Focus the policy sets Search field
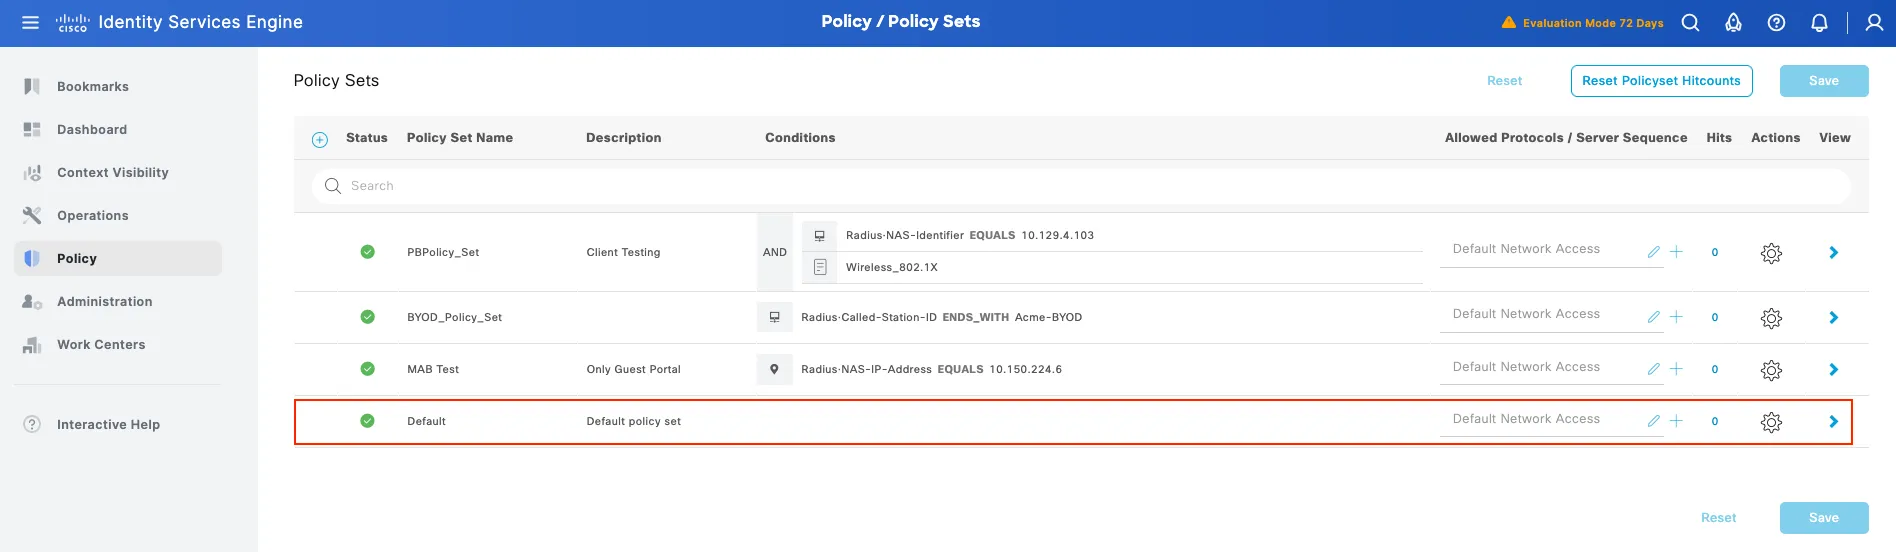This screenshot has height=552, width=1896. (x=1081, y=186)
